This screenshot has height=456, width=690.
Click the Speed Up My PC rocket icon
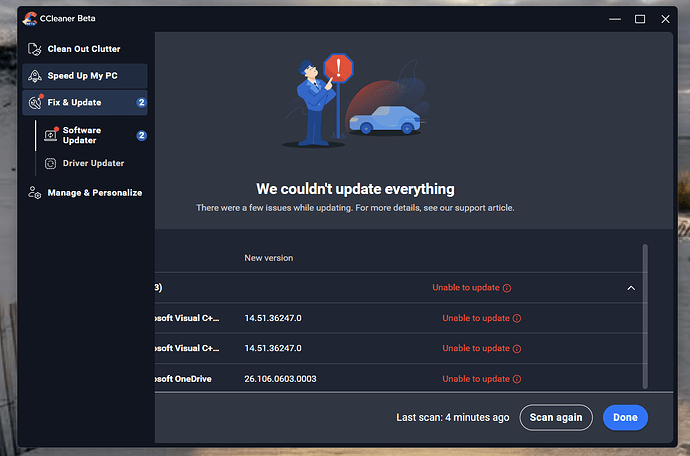click(35, 76)
